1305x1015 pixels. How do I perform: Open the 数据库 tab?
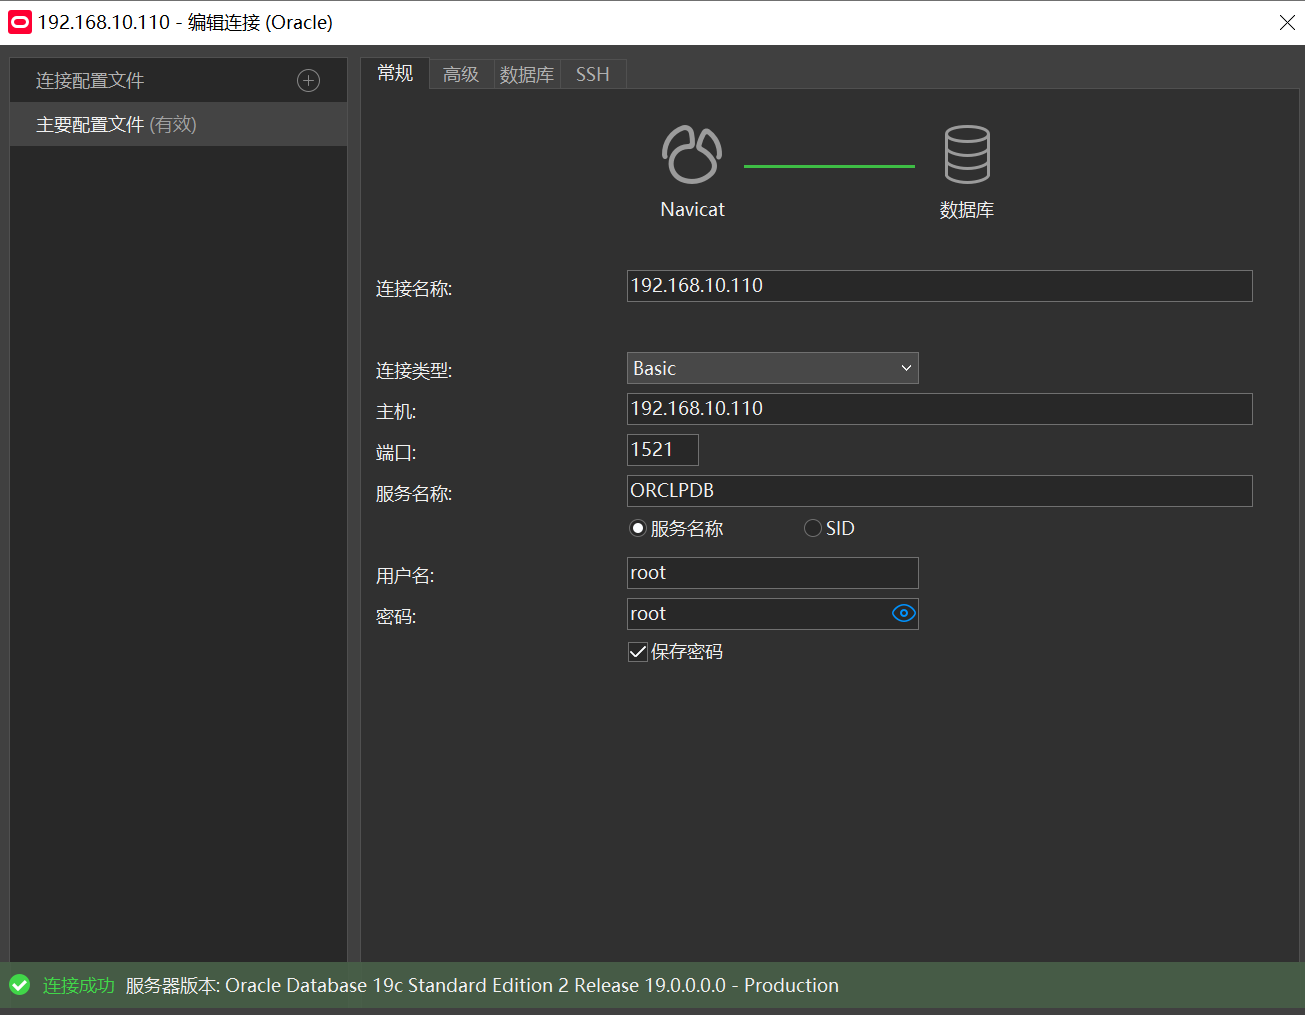pos(527,74)
